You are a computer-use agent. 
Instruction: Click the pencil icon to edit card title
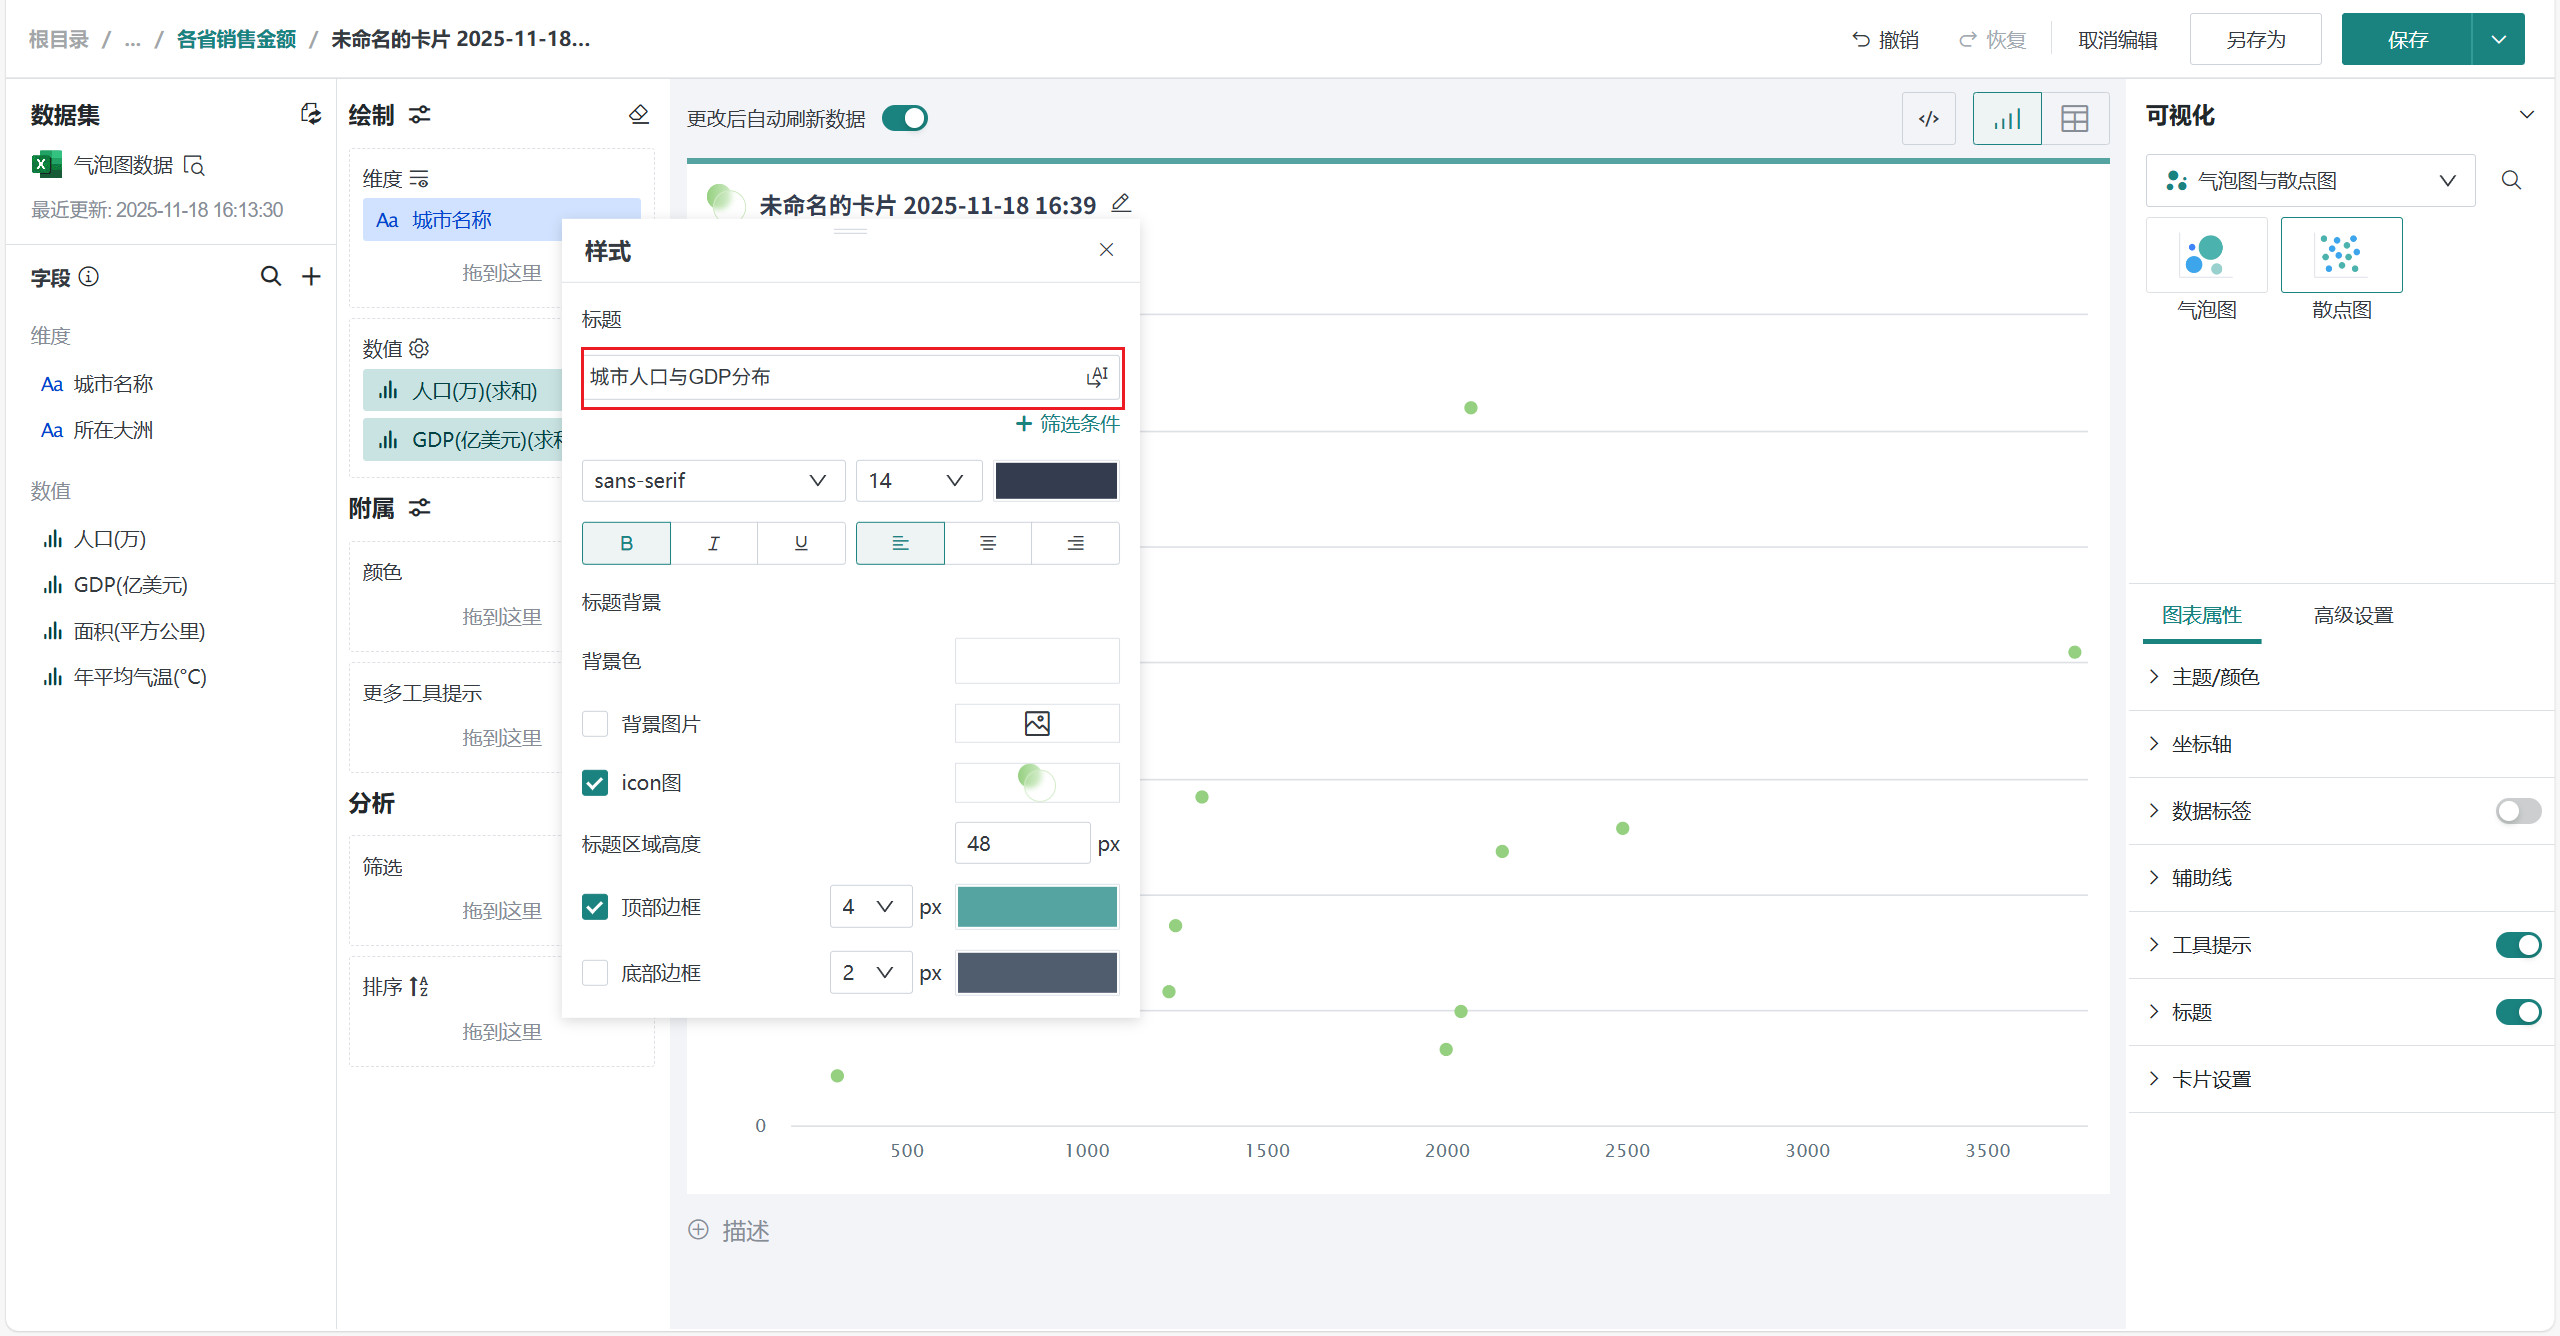tap(1121, 204)
